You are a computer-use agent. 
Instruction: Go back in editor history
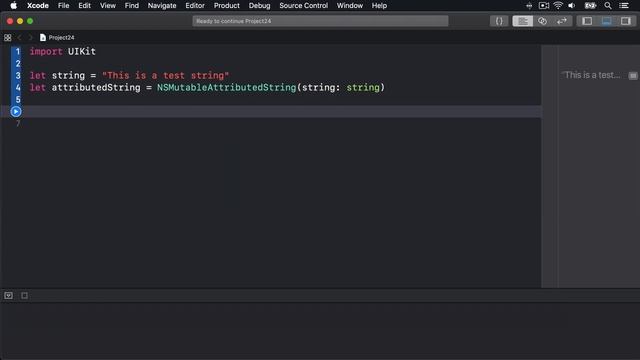[19, 38]
